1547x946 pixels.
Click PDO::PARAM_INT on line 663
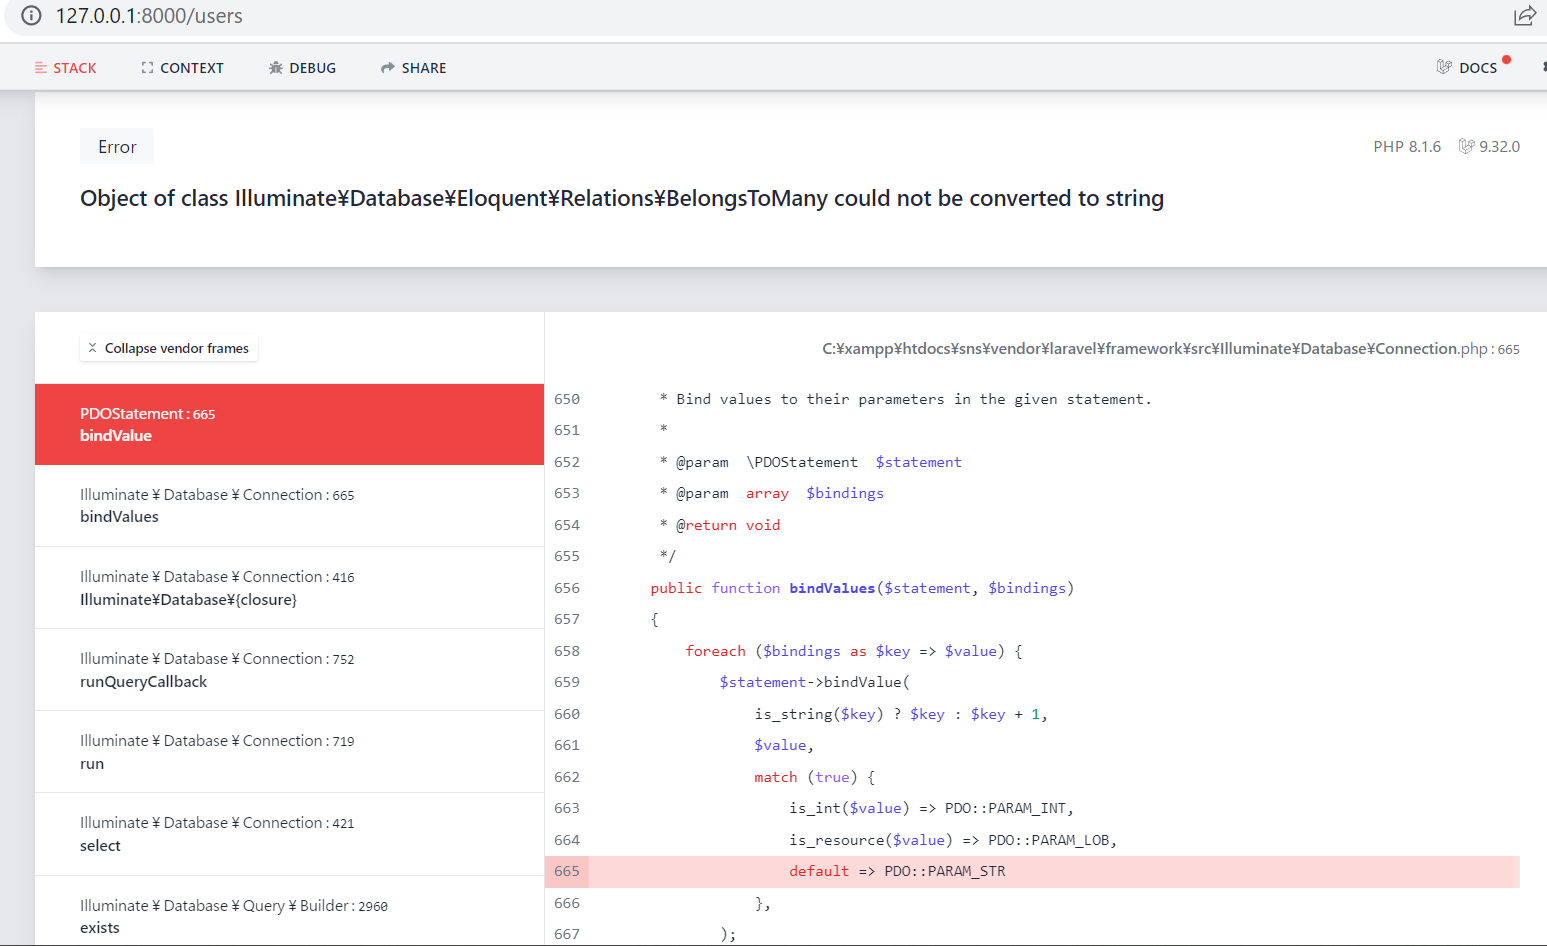pos(1009,808)
